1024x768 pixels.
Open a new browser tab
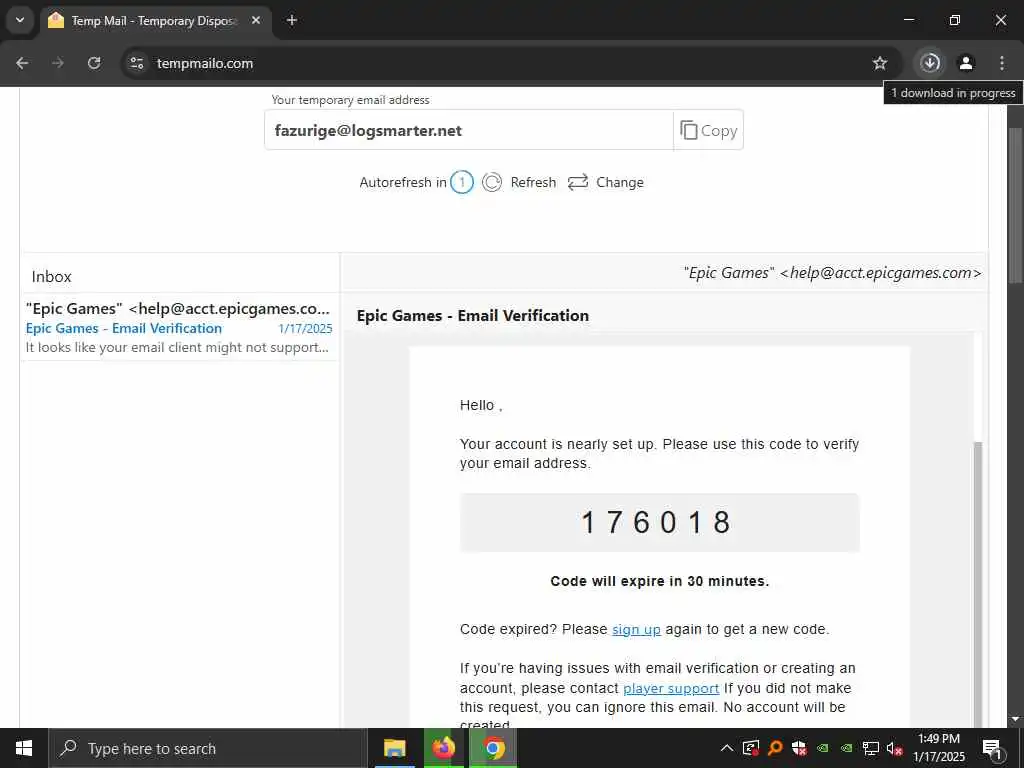click(292, 21)
